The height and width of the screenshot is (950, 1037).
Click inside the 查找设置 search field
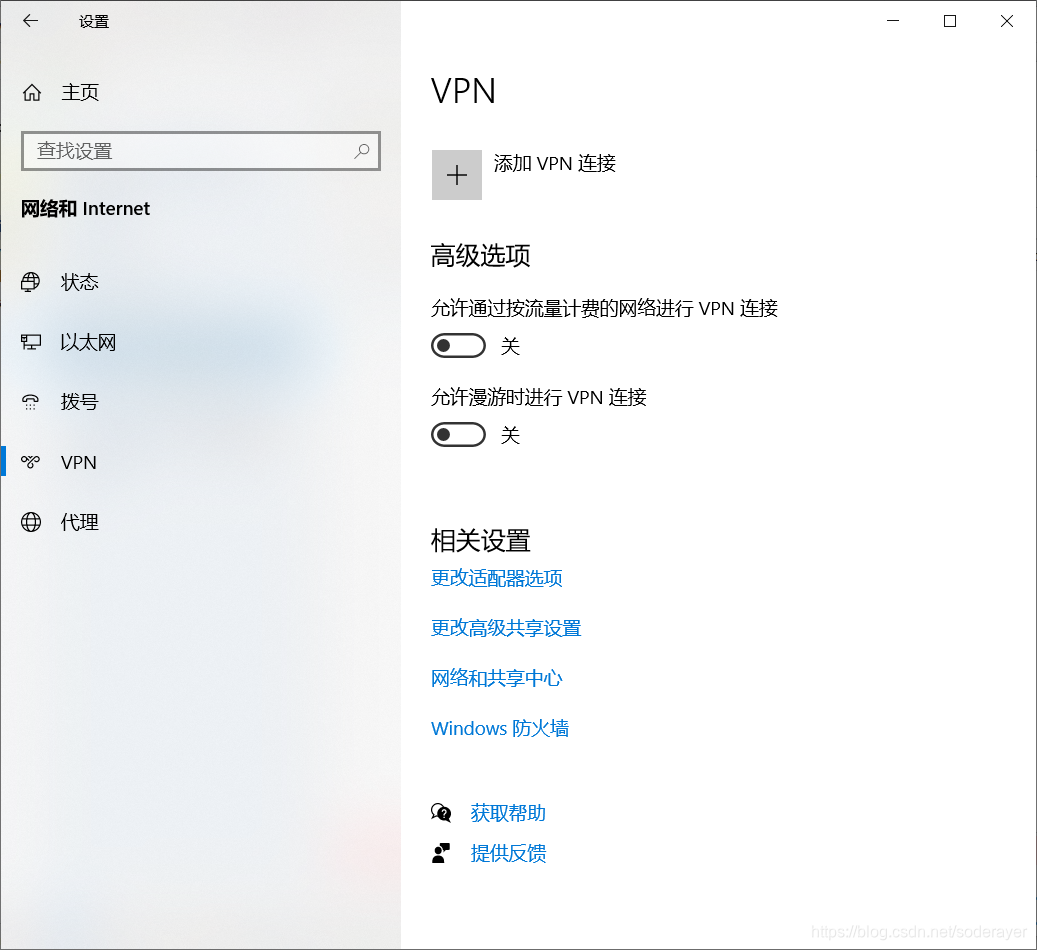pyautogui.click(x=180, y=150)
